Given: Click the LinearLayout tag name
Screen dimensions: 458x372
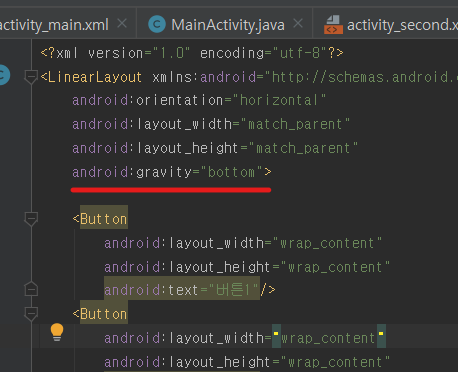Looking at the screenshot, I should click(x=95, y=77).
